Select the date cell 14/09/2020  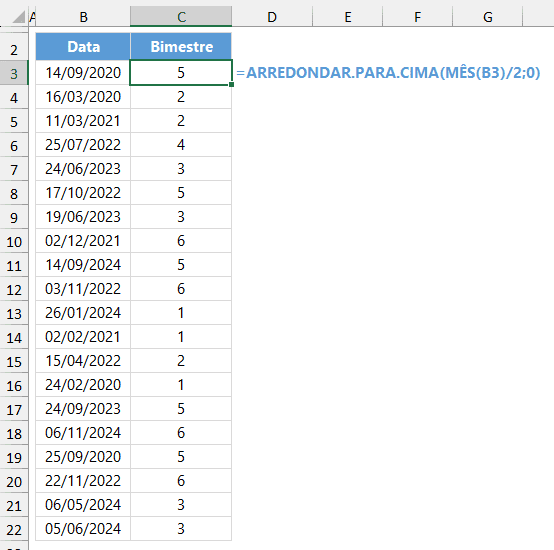(x=83, y=73)
